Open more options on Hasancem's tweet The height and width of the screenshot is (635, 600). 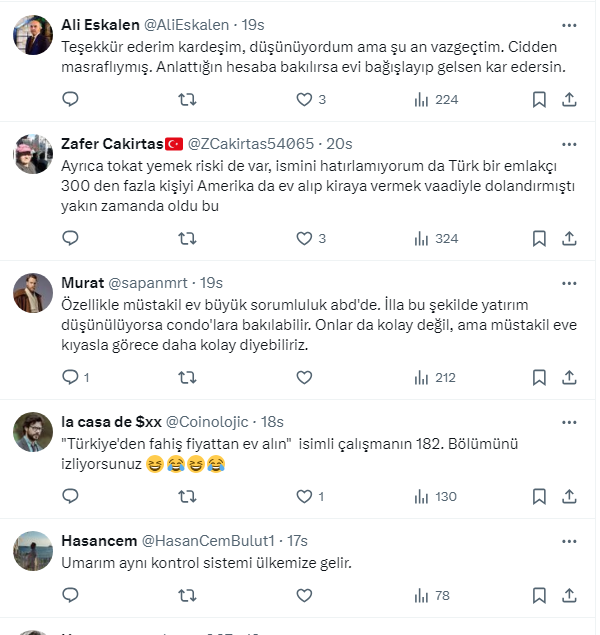569,540
